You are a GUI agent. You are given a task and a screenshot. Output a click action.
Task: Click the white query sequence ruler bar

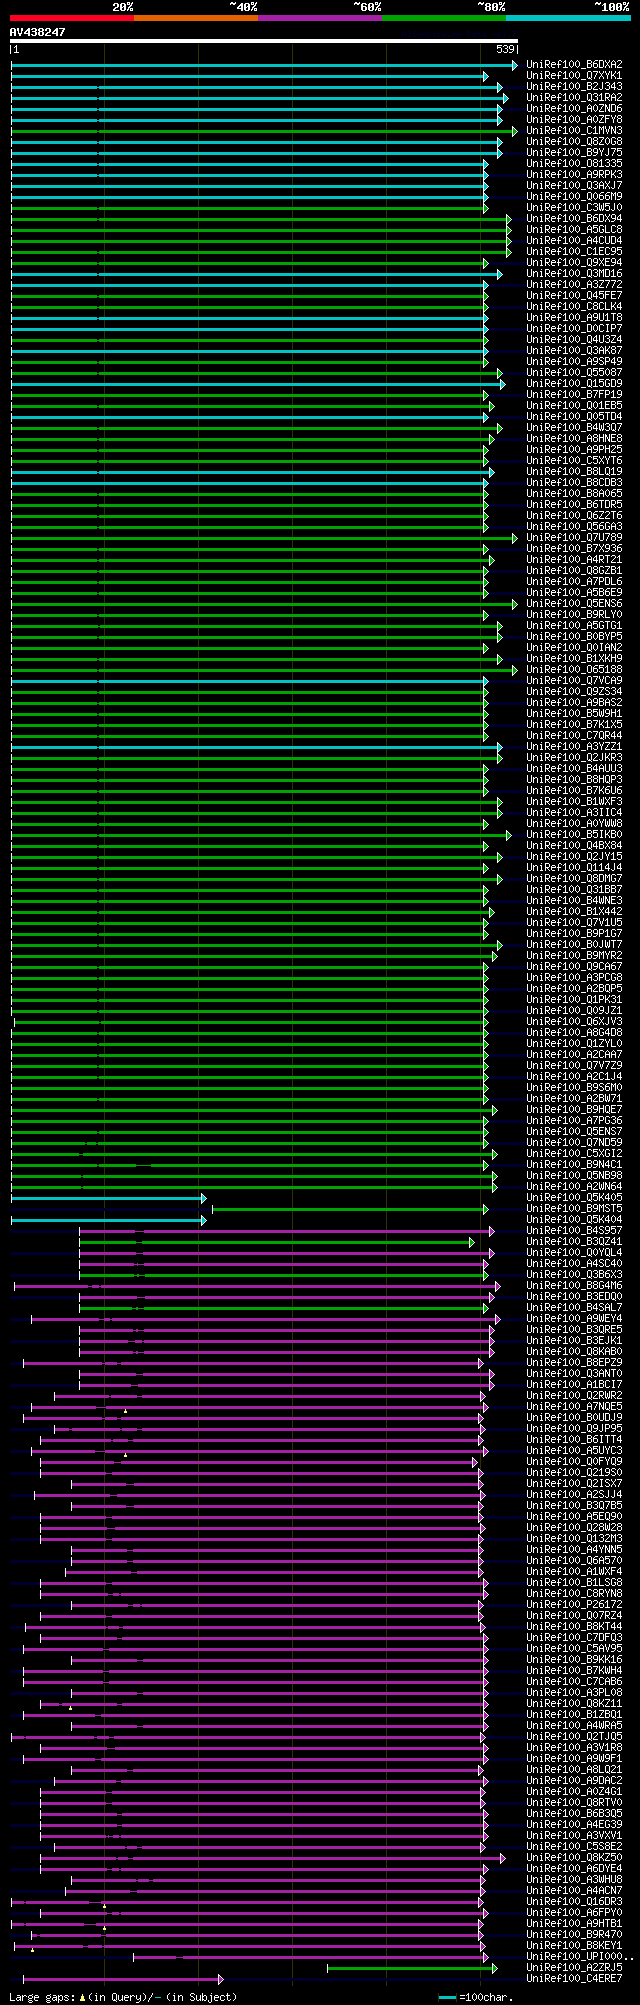[x=264, y=41]
